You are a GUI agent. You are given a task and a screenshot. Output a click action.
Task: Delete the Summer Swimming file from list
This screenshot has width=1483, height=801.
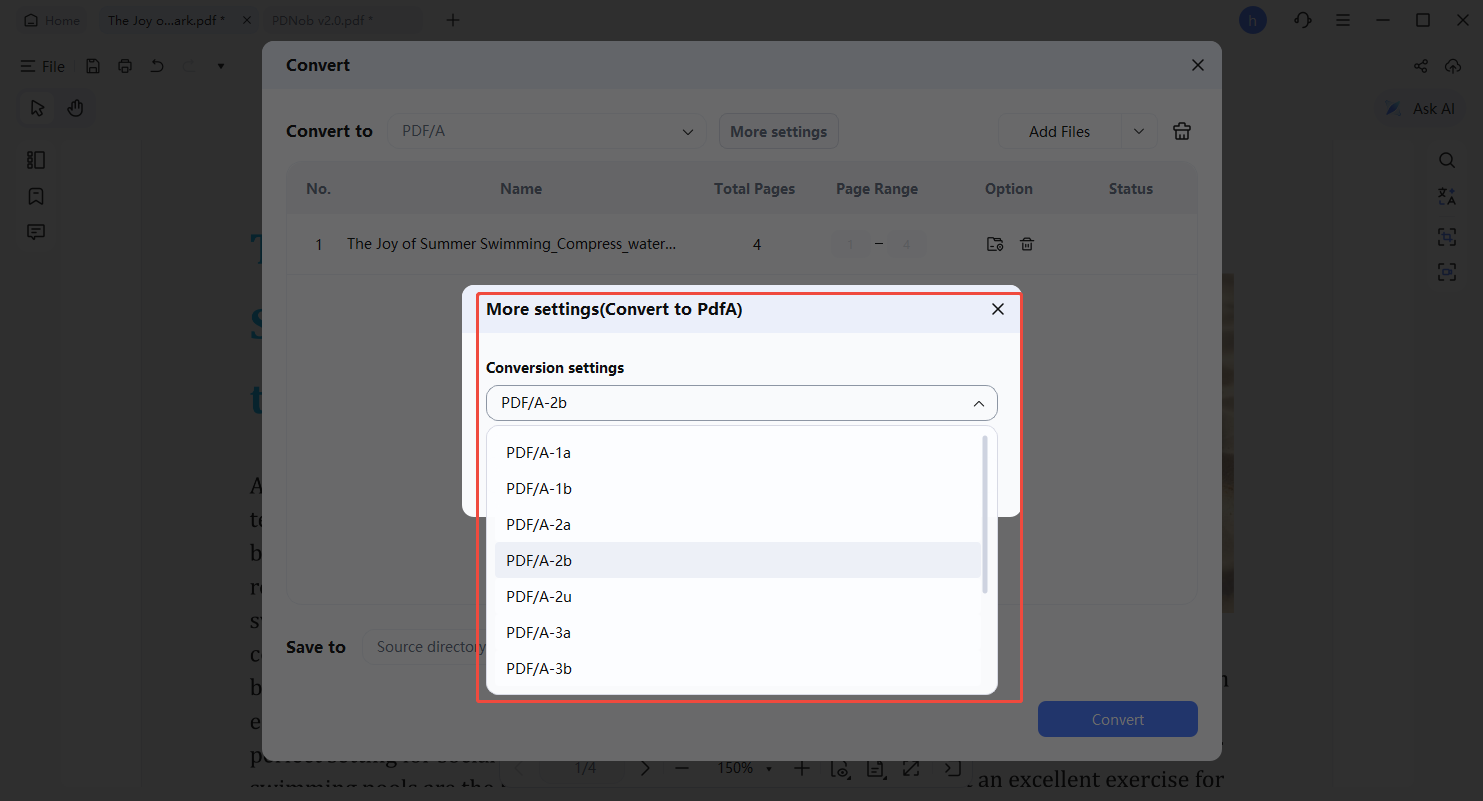[x=1027, y=243]
